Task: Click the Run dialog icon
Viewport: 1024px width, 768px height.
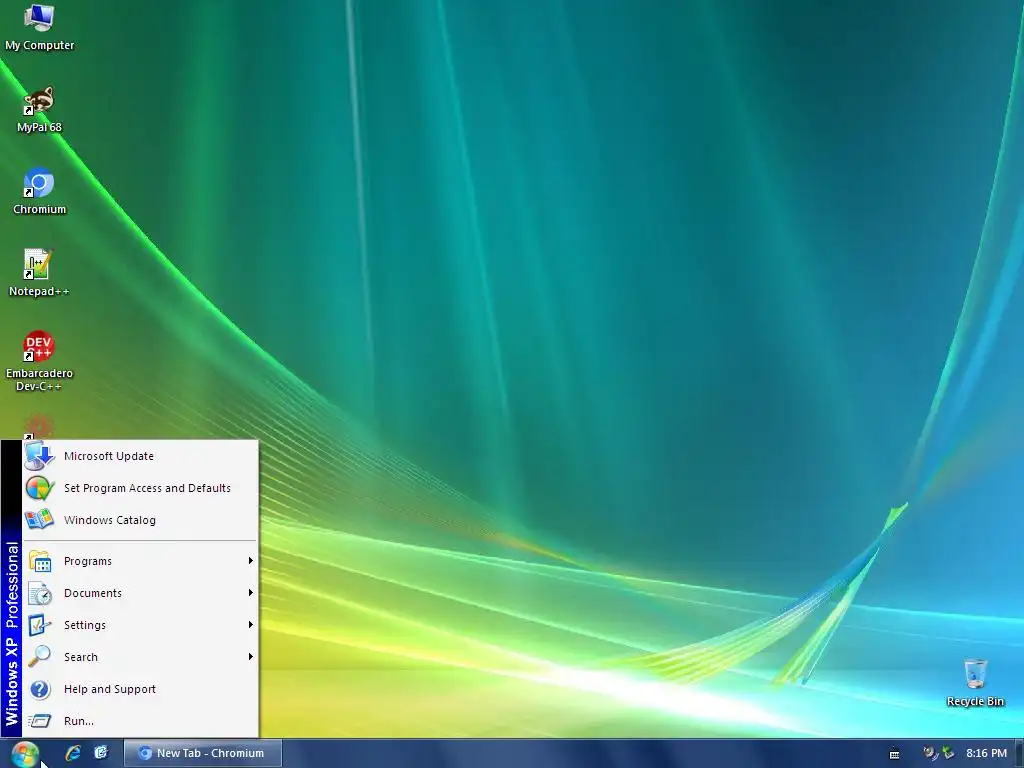Action: [40, 721]
